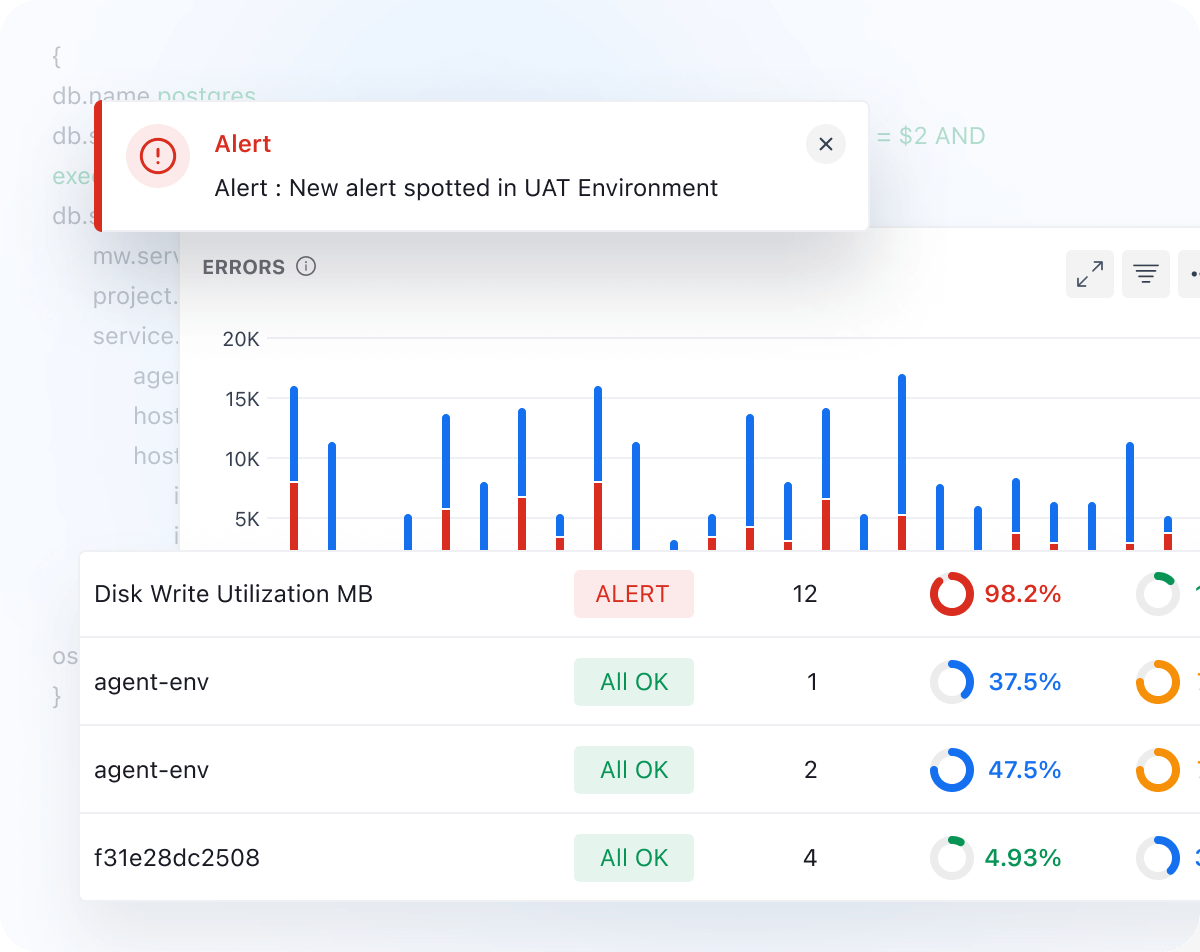Screen dimensions: 1200x952
Task: Click the 5K y-axis label
Action: tap(247, 519)
